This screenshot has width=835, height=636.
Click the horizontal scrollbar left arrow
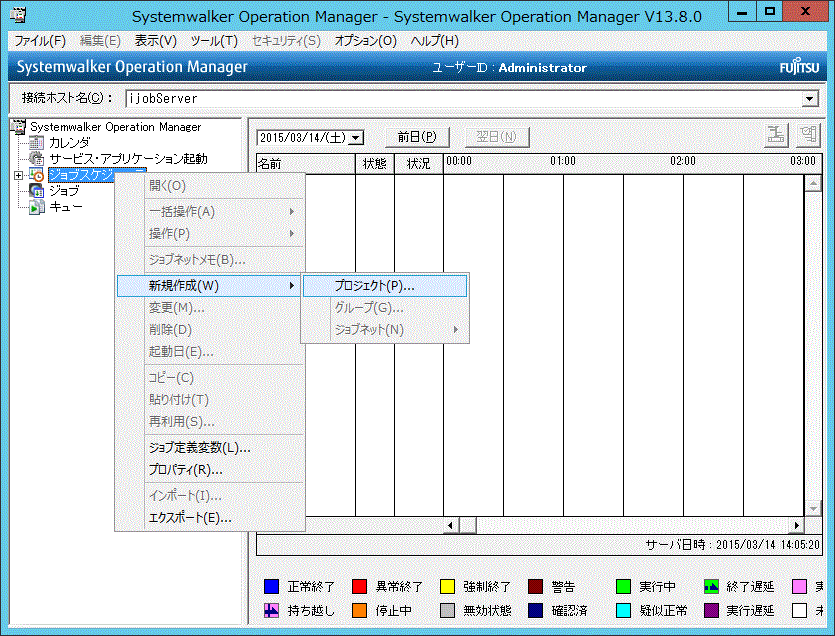pyautogui.click(x=451, y=525)
